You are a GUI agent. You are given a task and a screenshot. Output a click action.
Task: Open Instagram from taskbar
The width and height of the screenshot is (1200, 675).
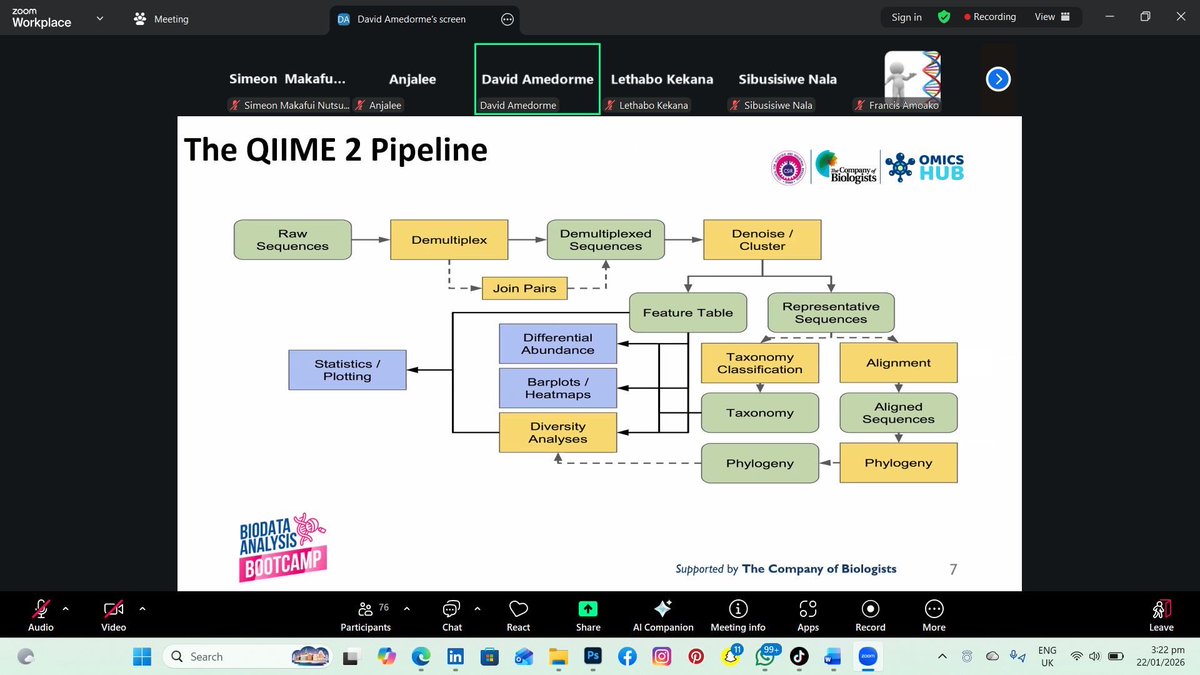[662, 656]
